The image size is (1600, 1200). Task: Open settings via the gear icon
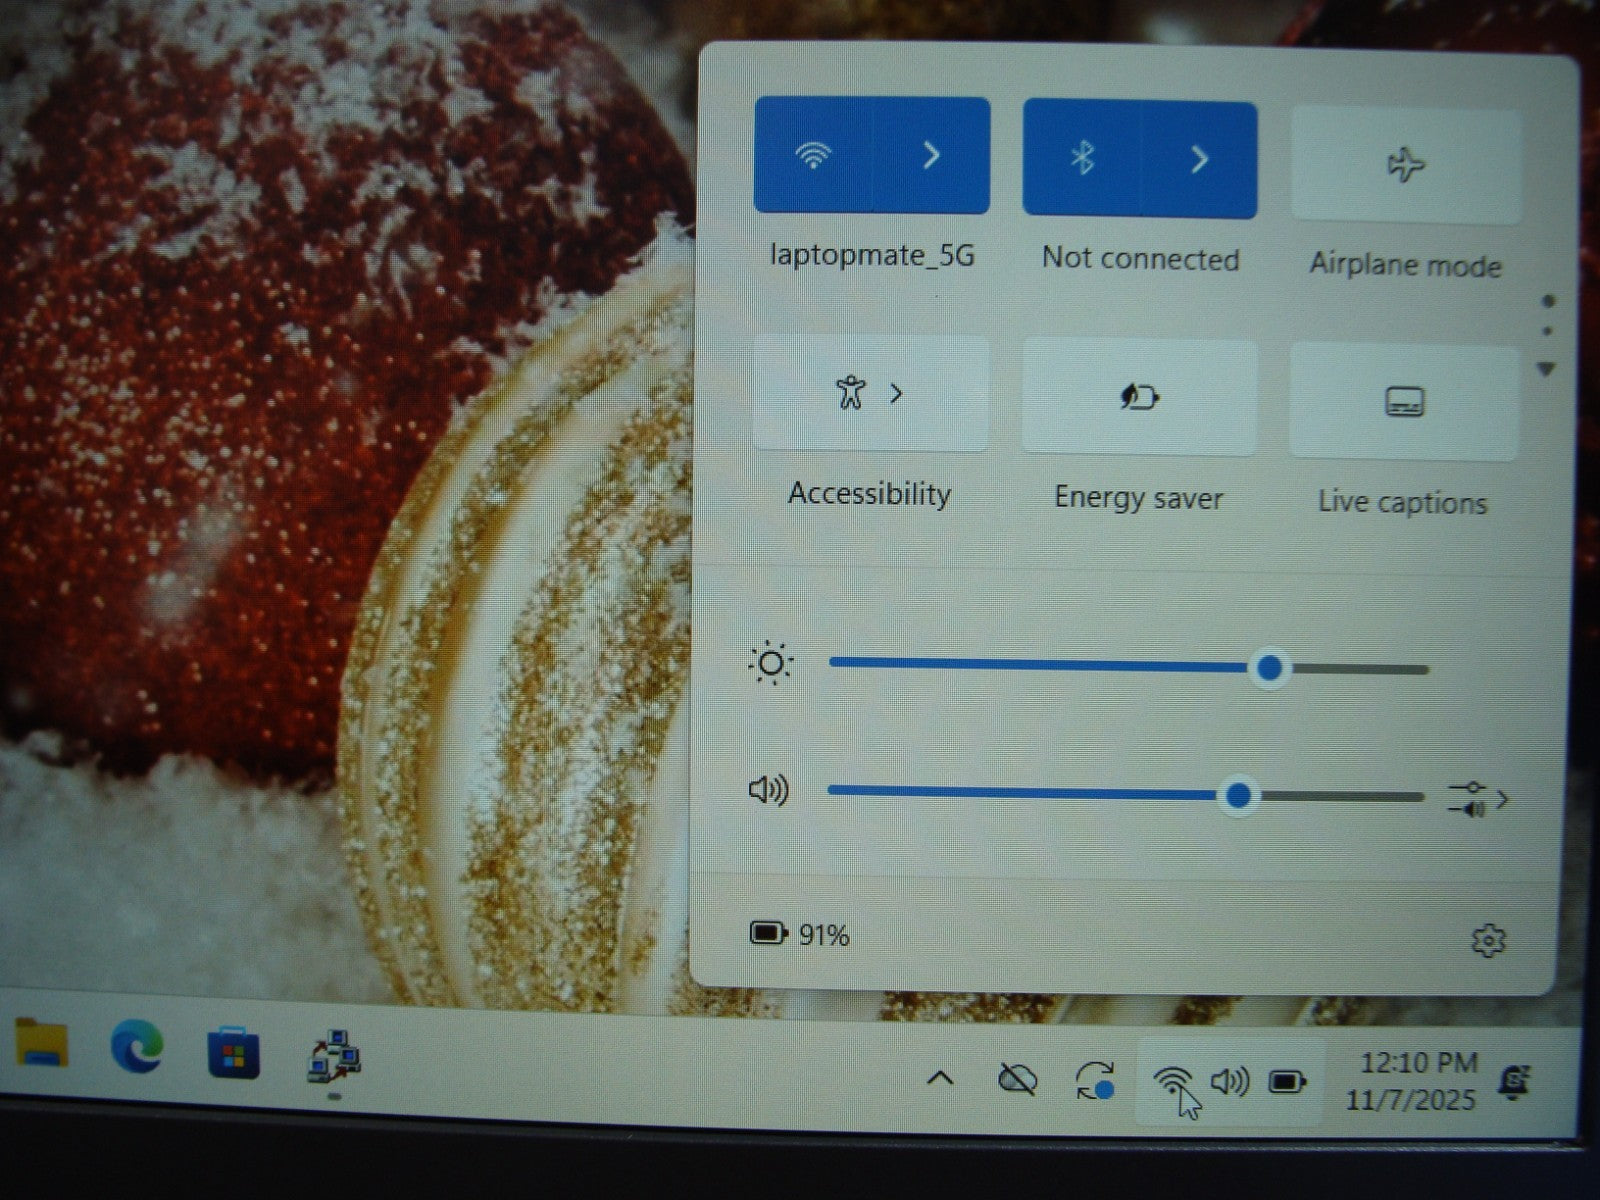pyautogui.click(x=1488, y=940)
